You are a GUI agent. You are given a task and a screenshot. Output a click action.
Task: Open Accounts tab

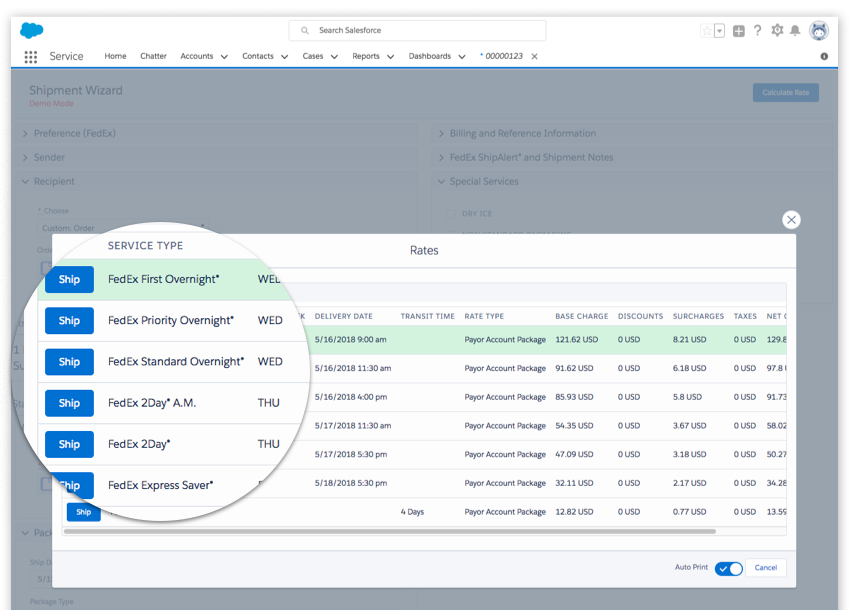[197, 56]
